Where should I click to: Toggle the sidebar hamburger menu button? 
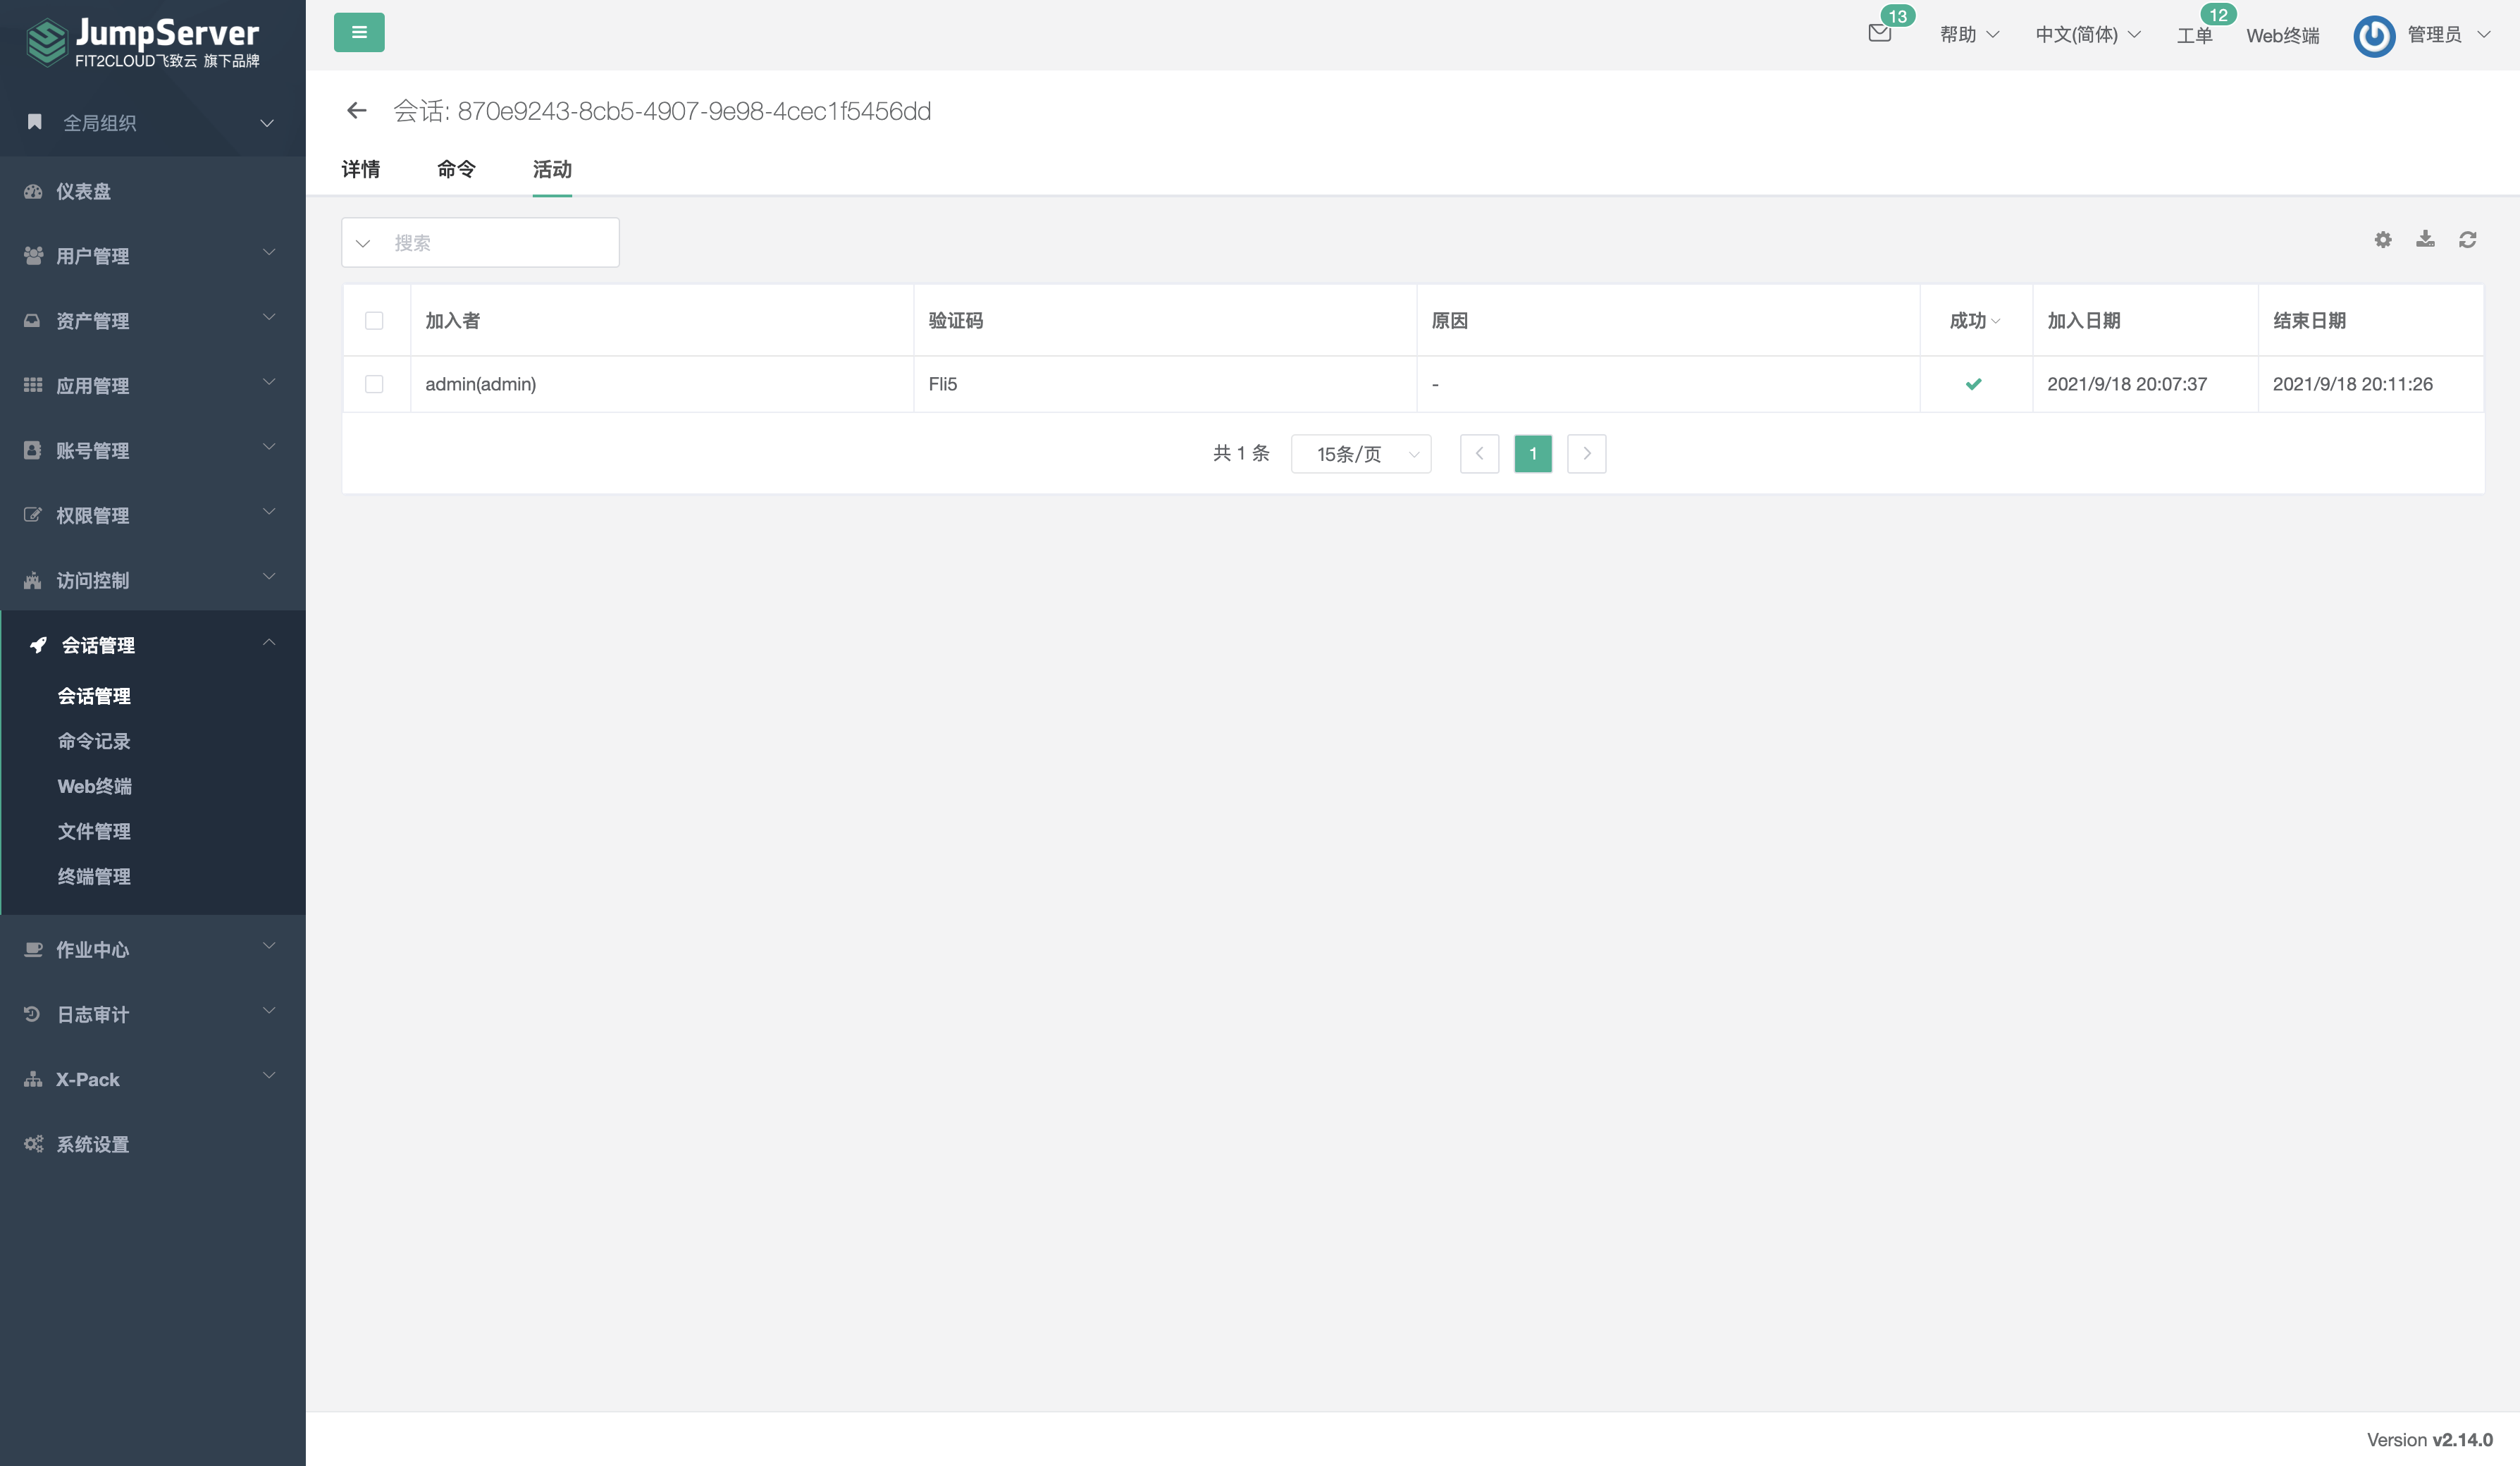359,33
